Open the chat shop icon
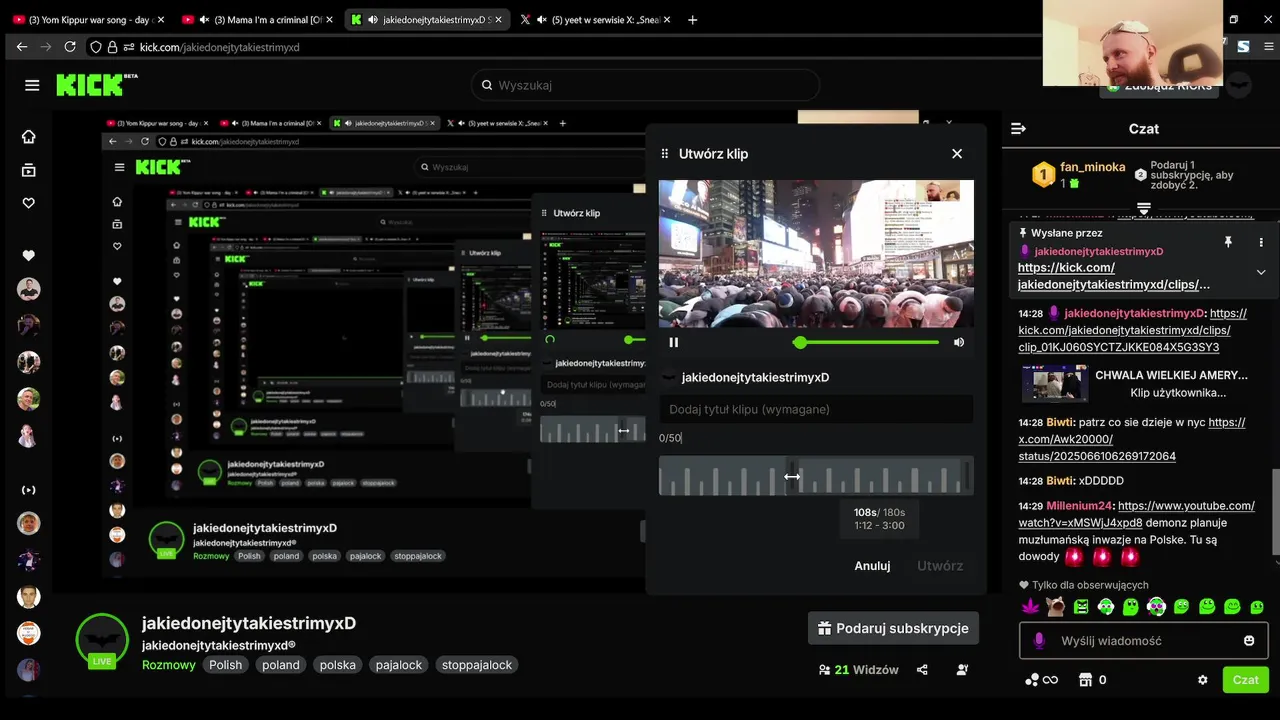1280x720 pixels. click(x=1085, y=680)
